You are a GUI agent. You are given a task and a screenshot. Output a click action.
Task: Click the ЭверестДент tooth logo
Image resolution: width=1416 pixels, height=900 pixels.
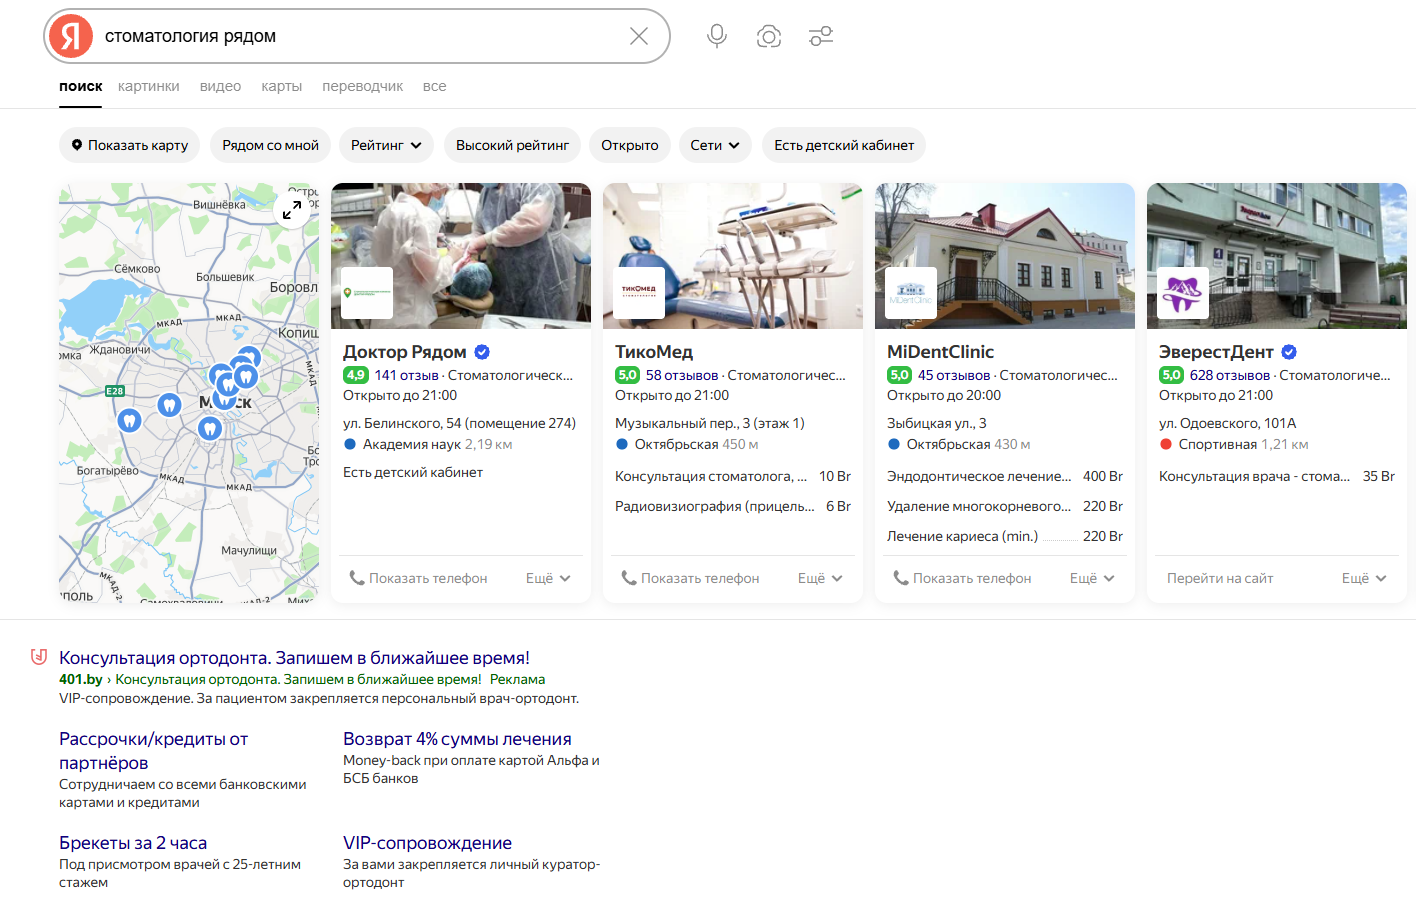(x=1183, y=293)
